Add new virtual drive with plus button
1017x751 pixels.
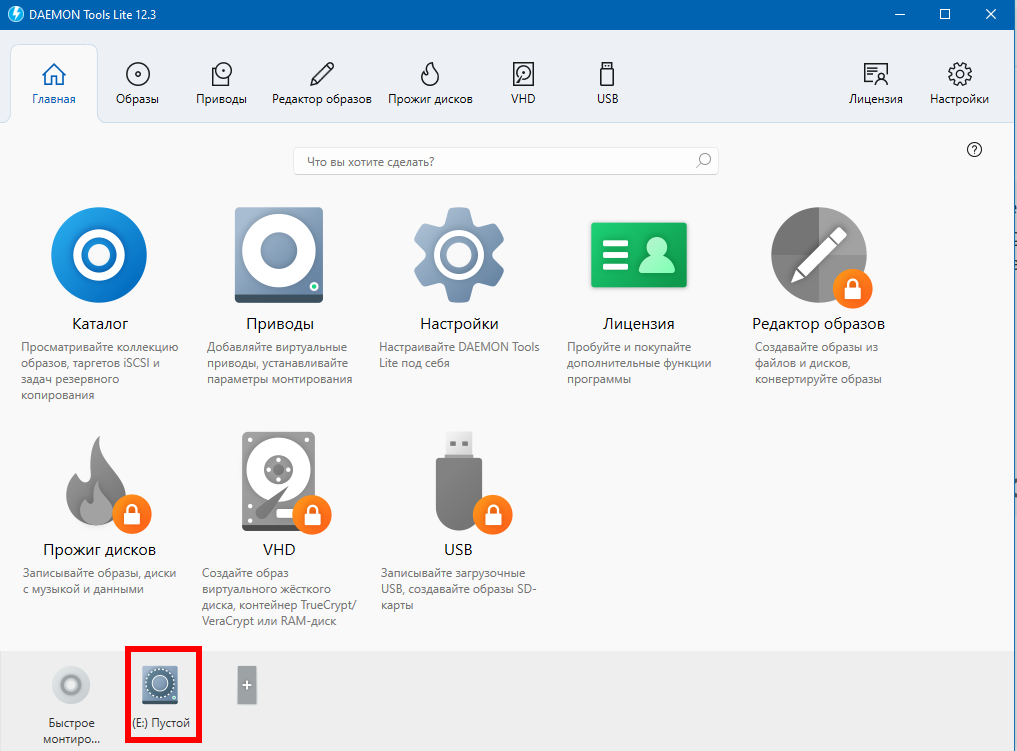247,685
